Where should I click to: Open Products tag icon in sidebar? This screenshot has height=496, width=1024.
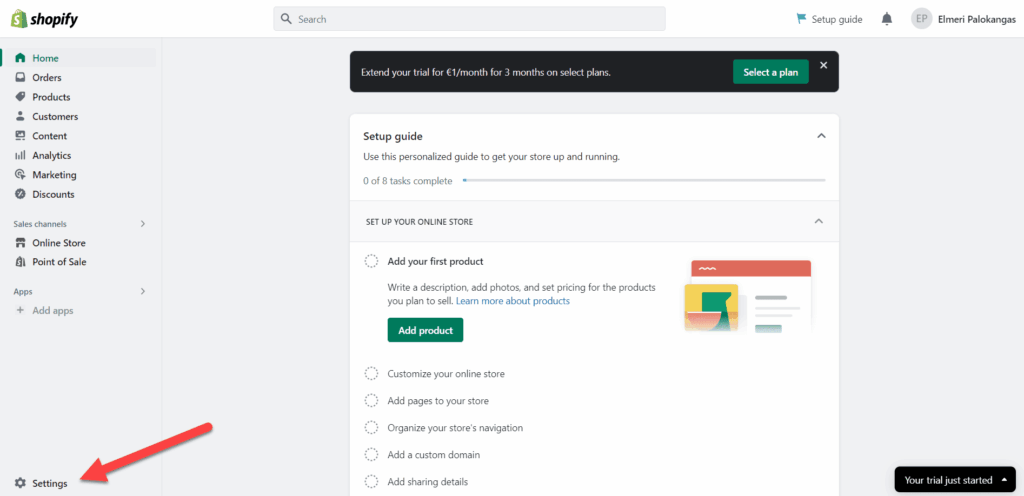(x=20, y=97)
